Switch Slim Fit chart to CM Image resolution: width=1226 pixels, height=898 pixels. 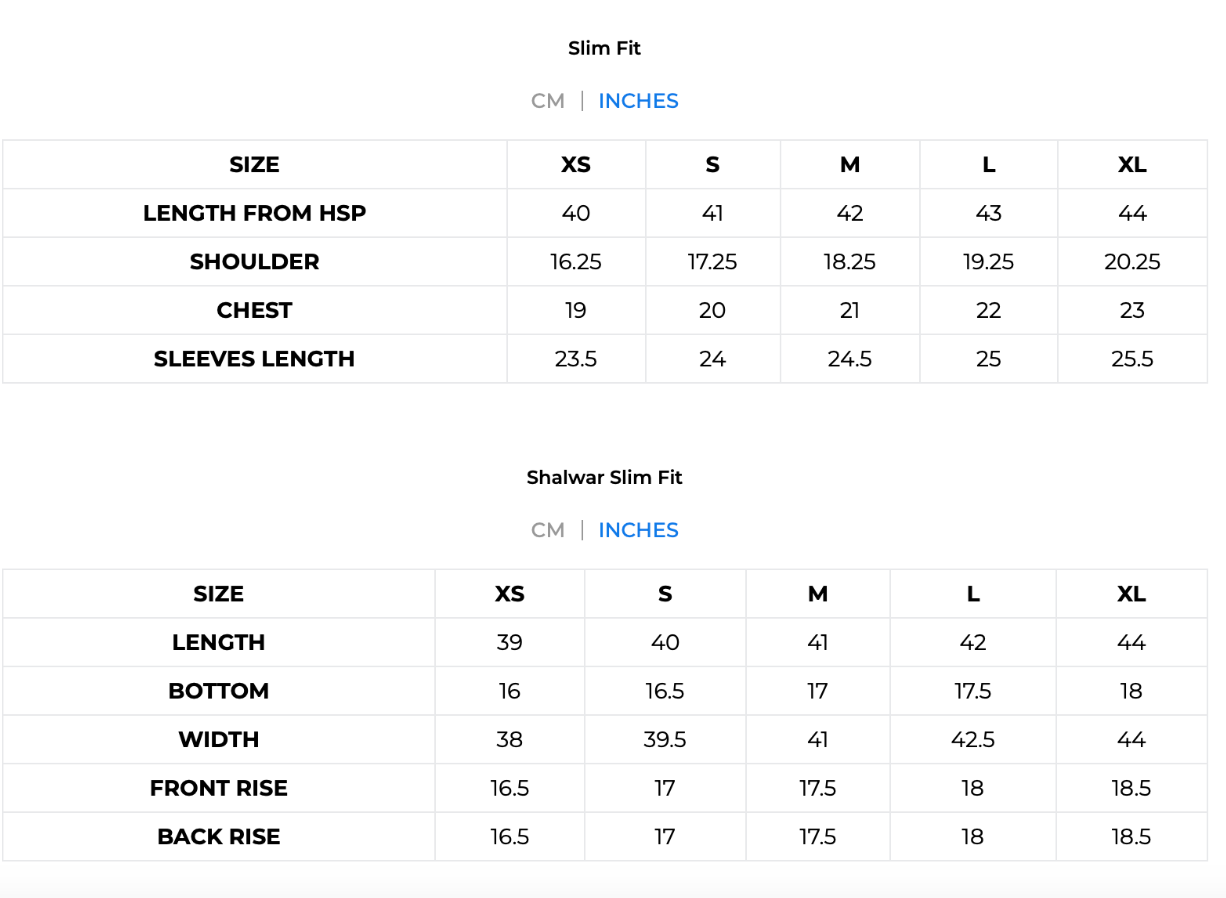click(x=548, y=101)
